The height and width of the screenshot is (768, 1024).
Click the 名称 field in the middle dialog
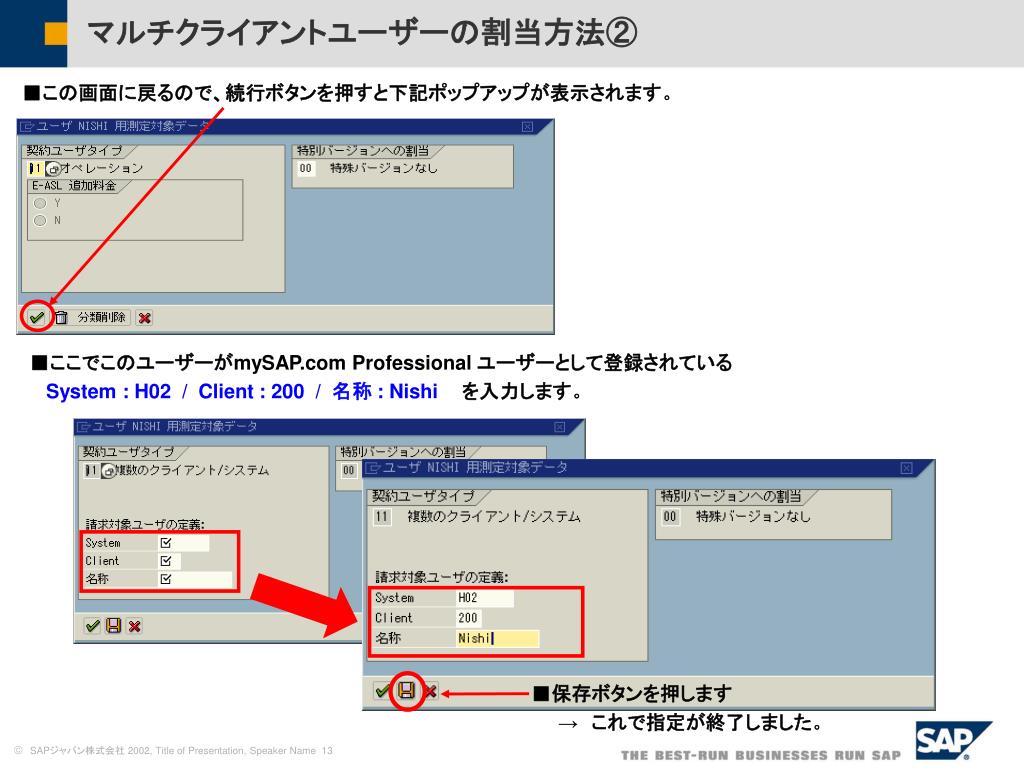(195, 579)
